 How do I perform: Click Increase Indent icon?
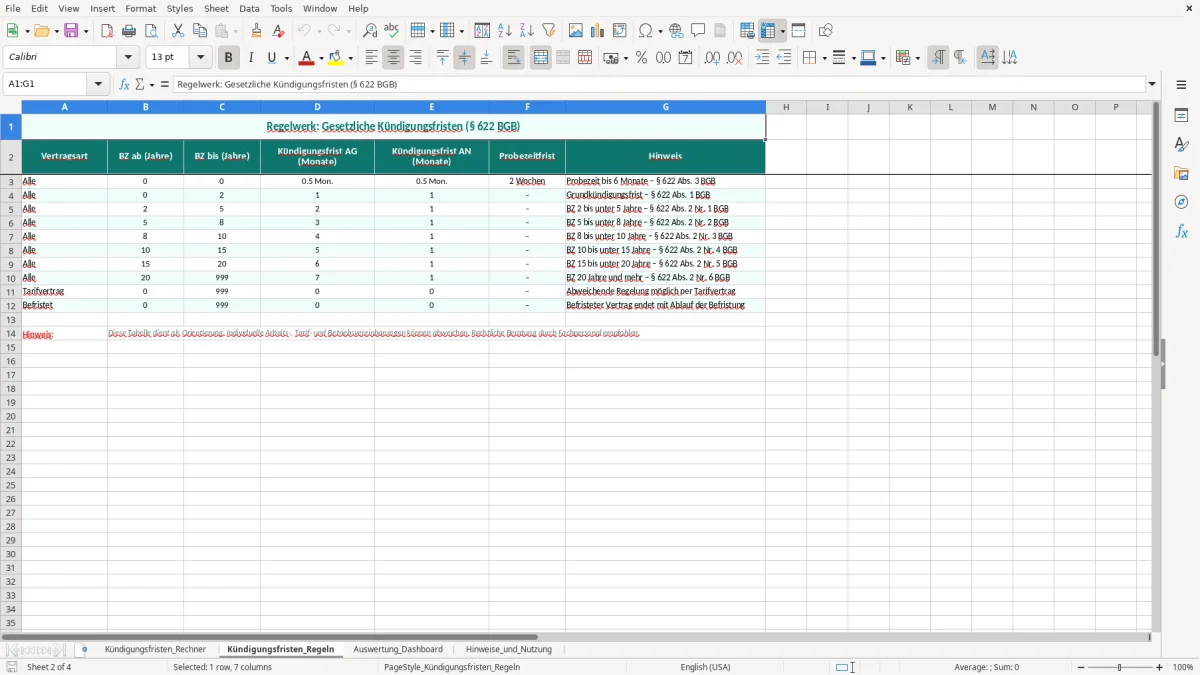pos(762,58)
